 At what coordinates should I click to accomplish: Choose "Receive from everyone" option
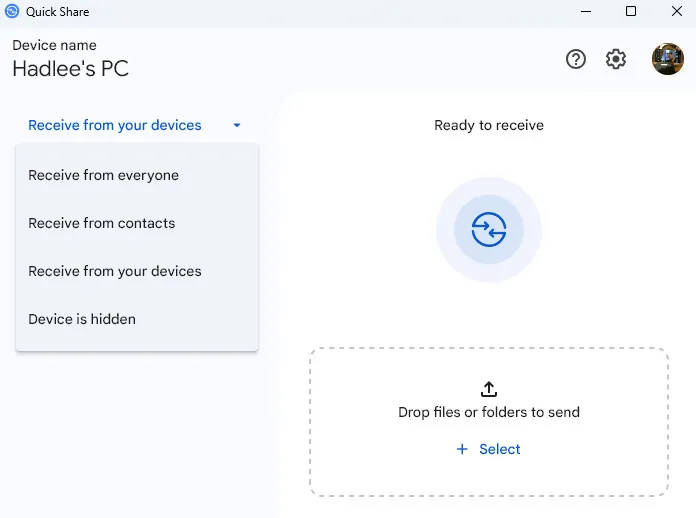coord(104,175)
